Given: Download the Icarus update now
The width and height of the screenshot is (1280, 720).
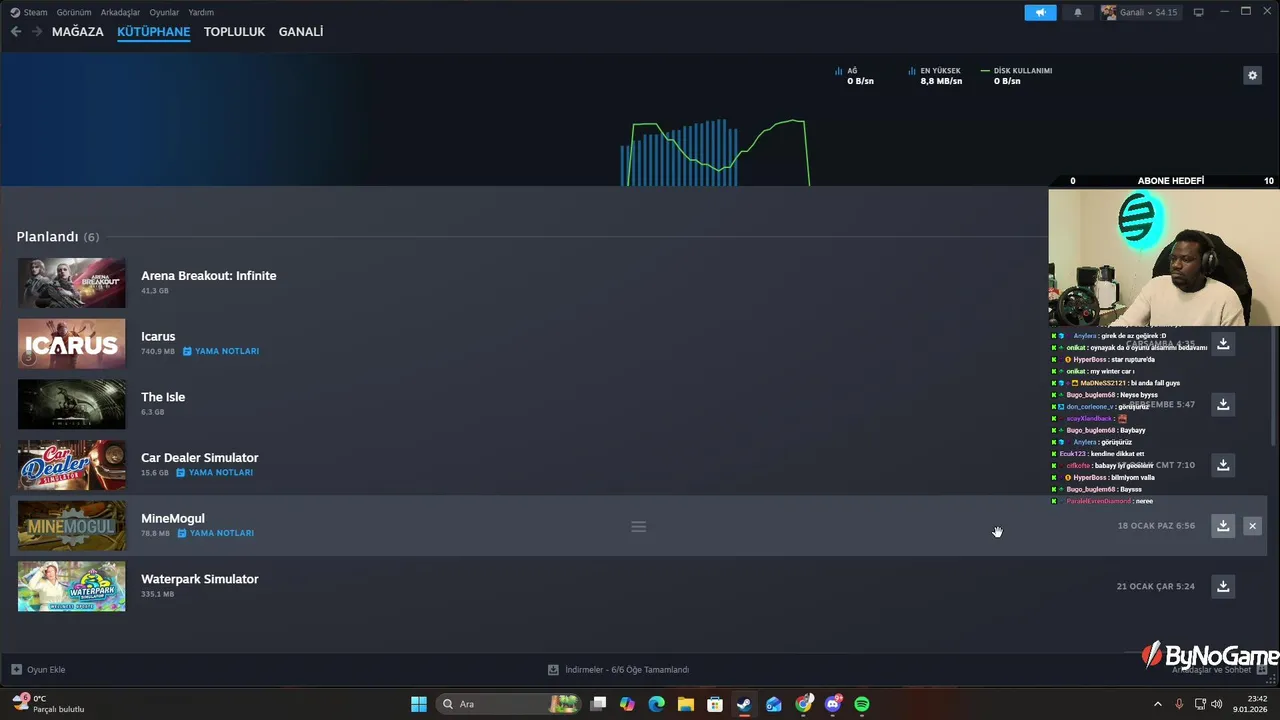Looking at the screenshot, I should (1223, 344).
